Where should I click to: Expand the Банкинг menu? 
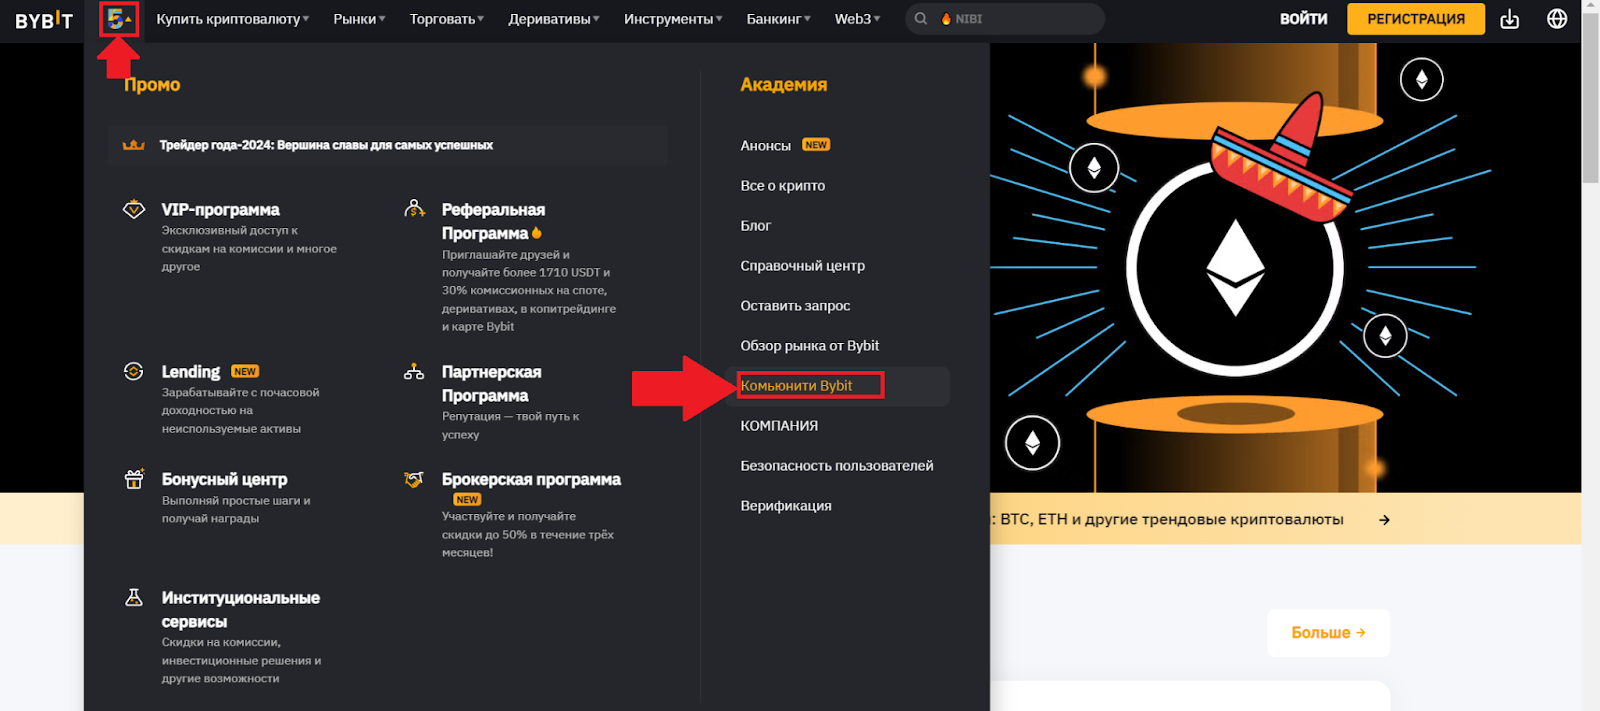pos(779,19)
